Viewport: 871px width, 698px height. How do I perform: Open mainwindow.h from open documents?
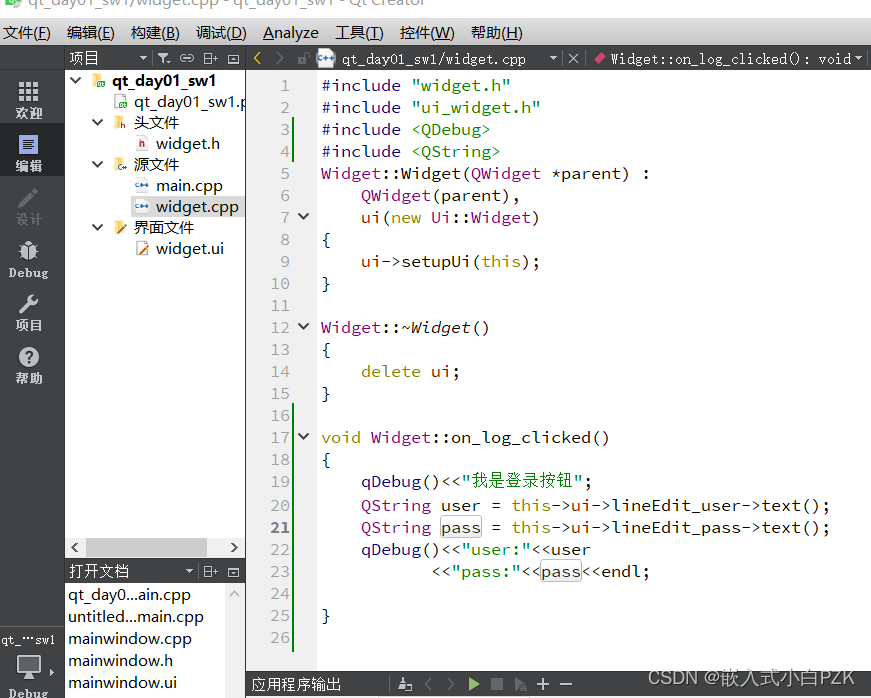point(120,661)
